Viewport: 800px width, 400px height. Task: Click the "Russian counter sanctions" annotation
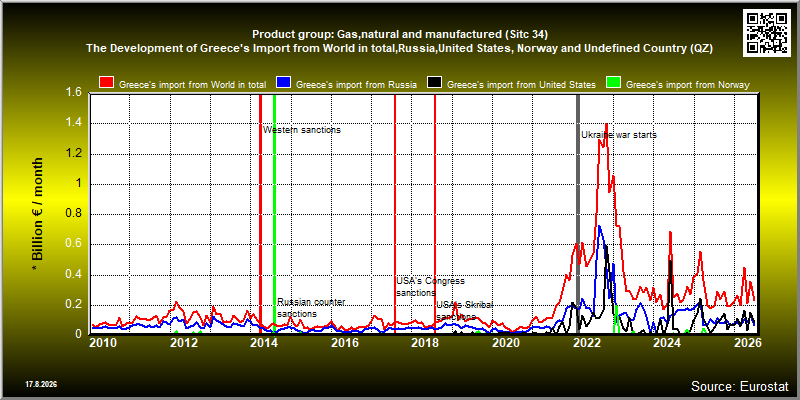point(311,308)
